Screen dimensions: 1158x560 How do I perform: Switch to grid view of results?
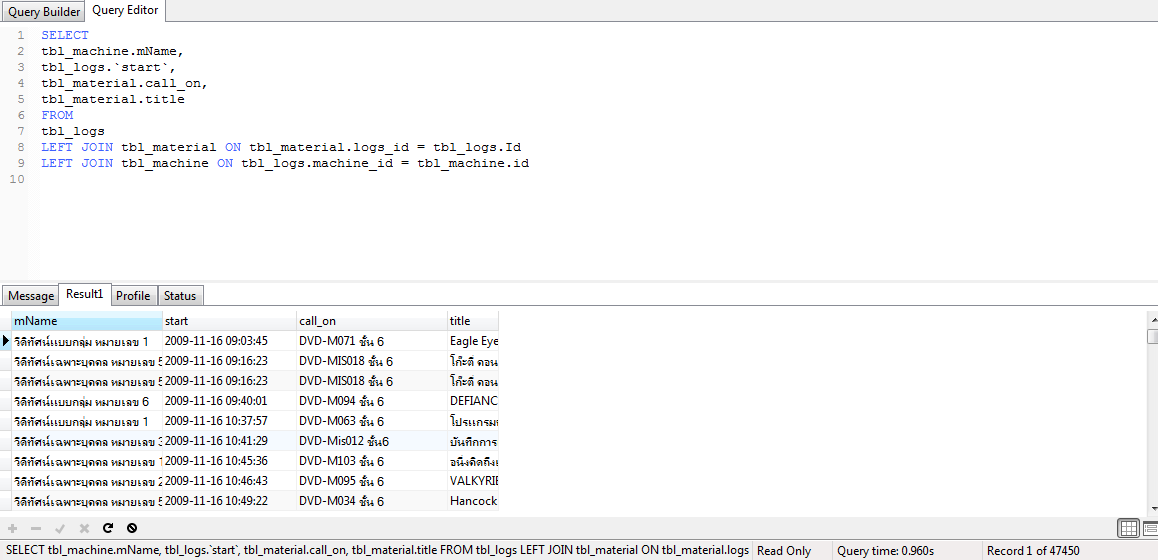coord(1127,528)
